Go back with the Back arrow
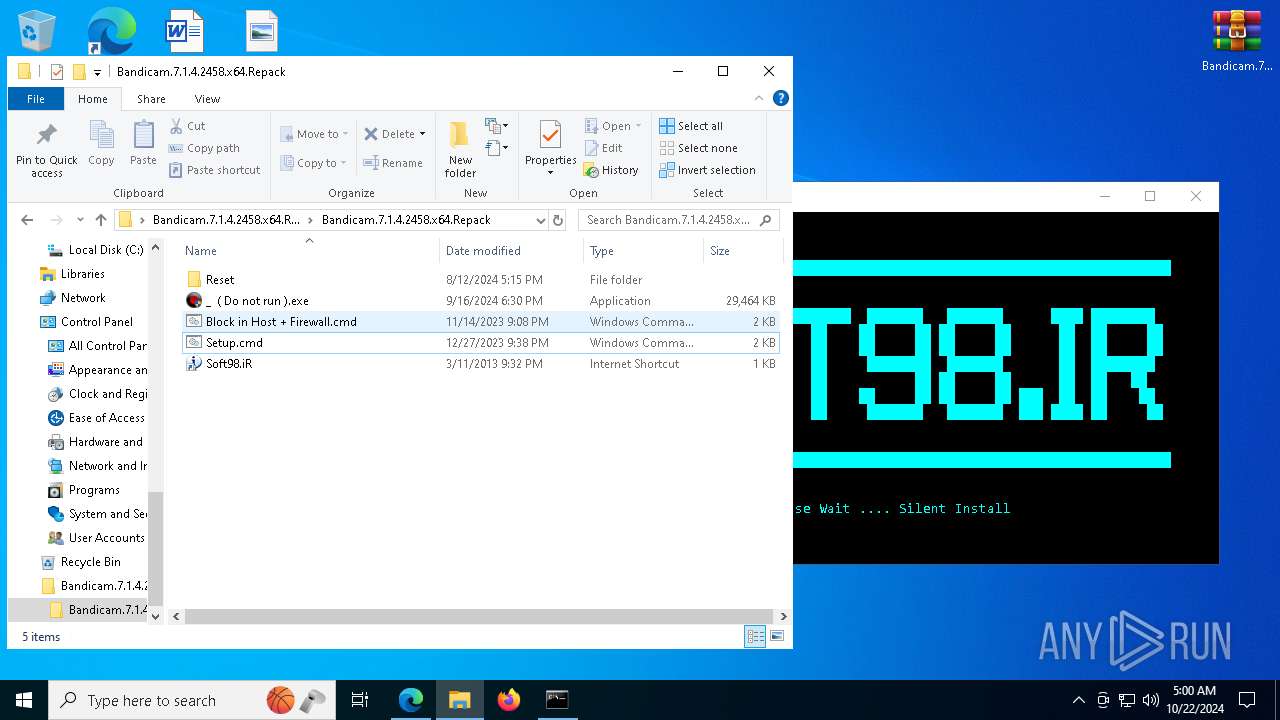The width and height of the screenshot is (1280, 720). 27,220
